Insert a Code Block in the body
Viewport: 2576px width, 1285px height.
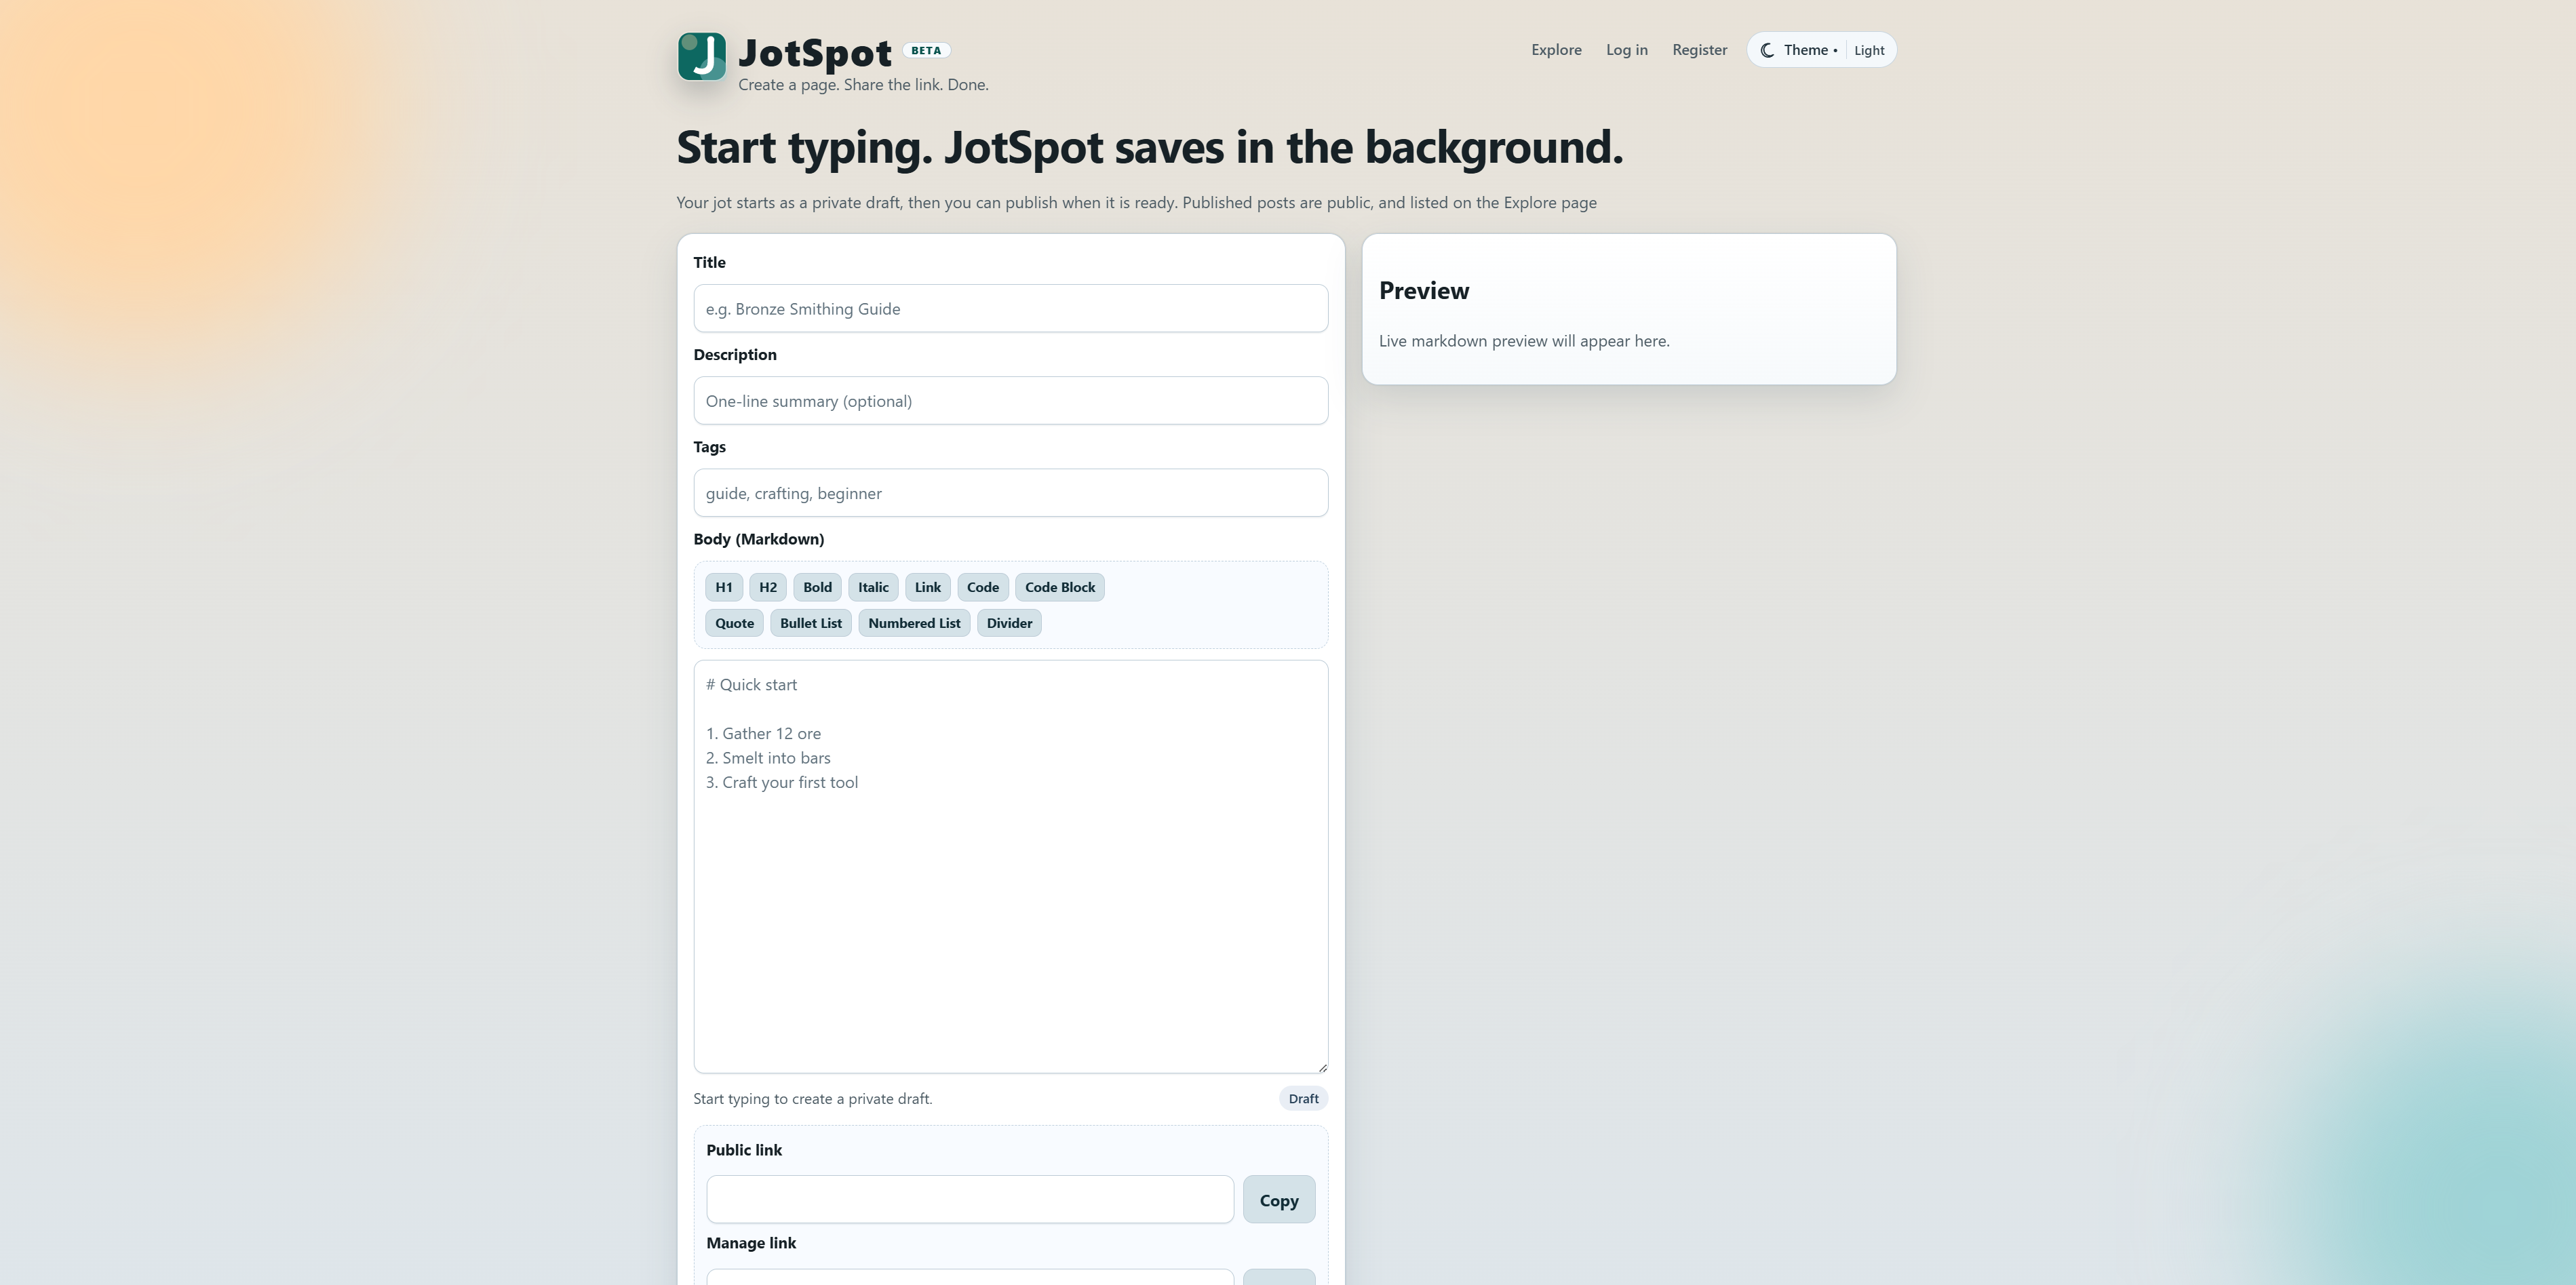pyautogui.click(x=1059, y=587)
